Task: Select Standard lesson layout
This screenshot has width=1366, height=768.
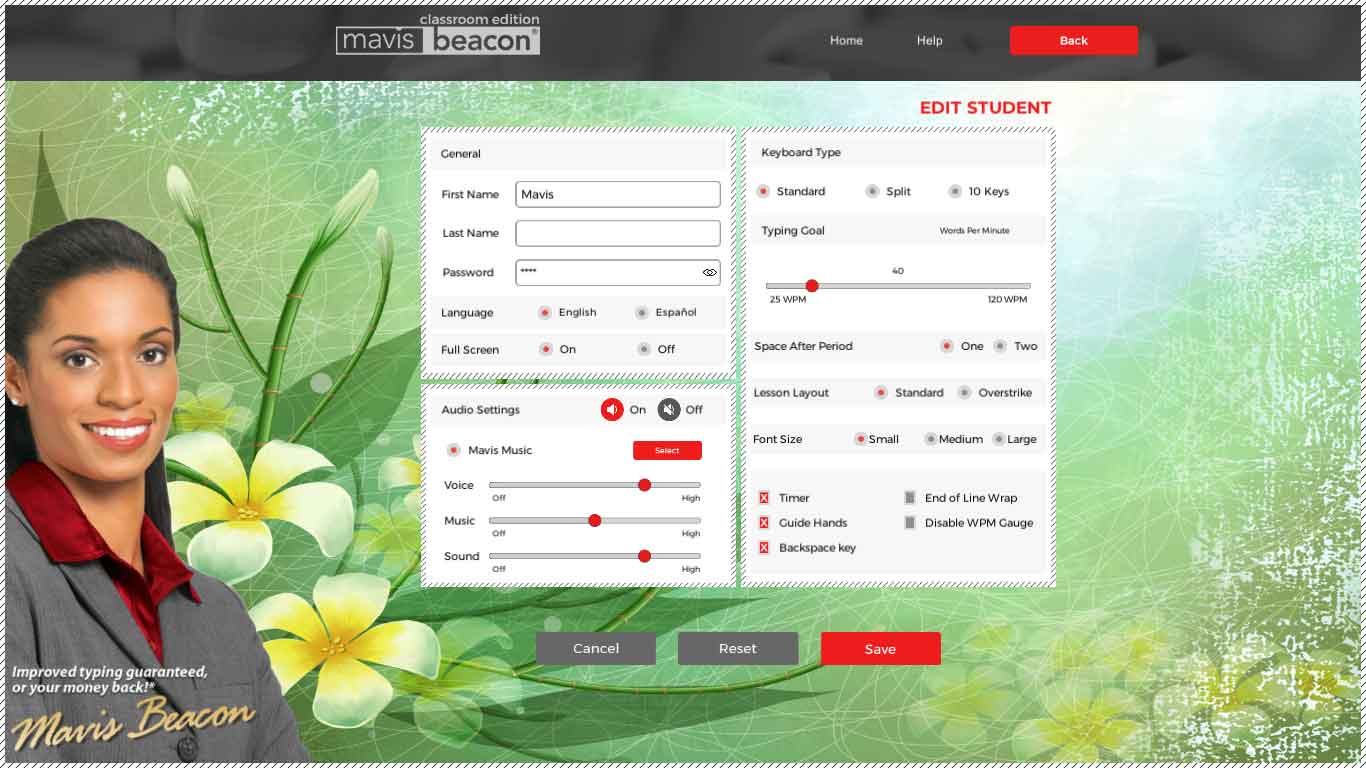Action: coord(881,393)
